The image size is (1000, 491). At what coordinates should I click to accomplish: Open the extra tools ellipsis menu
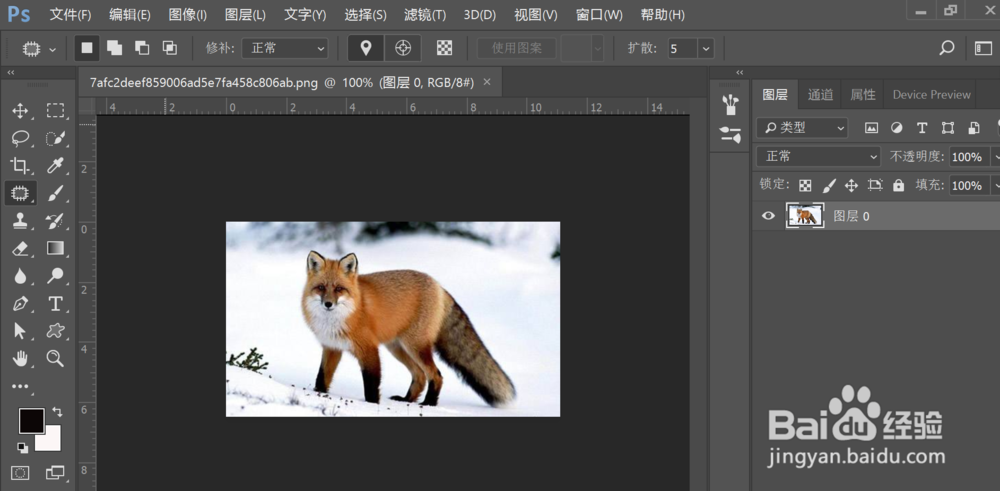(x=20, y=386)
